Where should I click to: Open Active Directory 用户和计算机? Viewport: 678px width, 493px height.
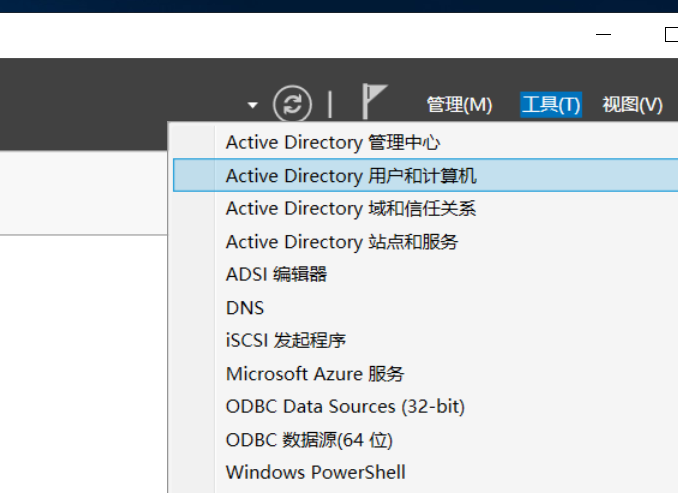click(x=425, y=175)
